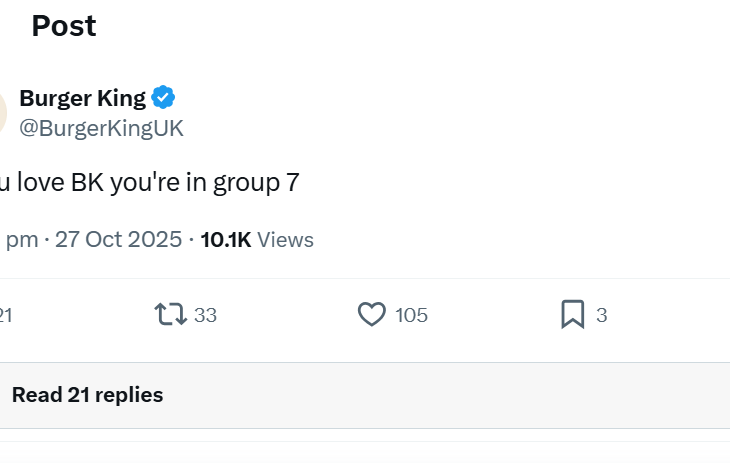
Task: Open Read 21 replies
Action: [87, 395]
